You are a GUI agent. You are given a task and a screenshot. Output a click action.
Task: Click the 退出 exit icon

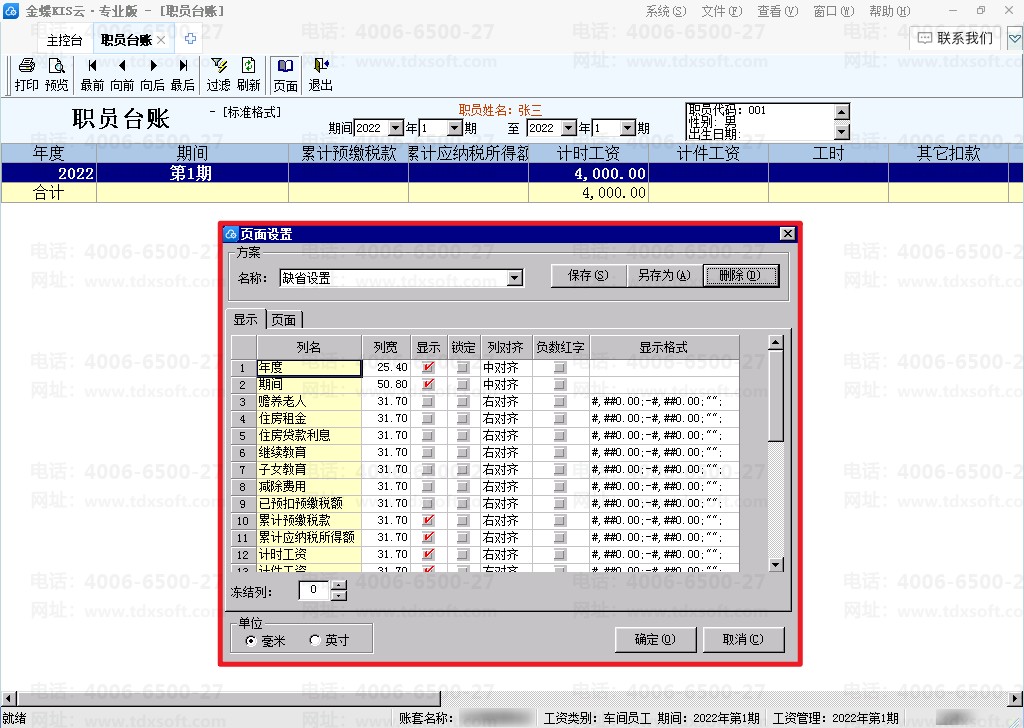click(321, 75)
